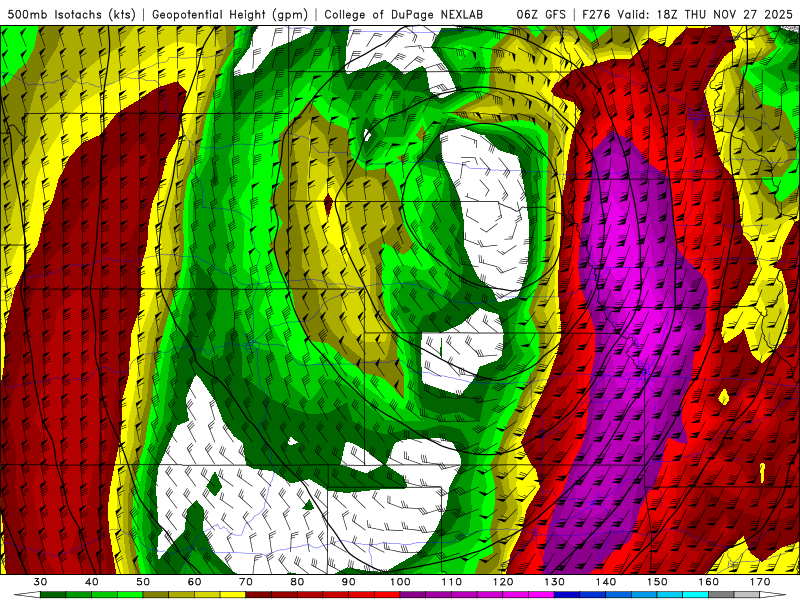Click the dark blue swatch just after 130

(x=567, y=595)
